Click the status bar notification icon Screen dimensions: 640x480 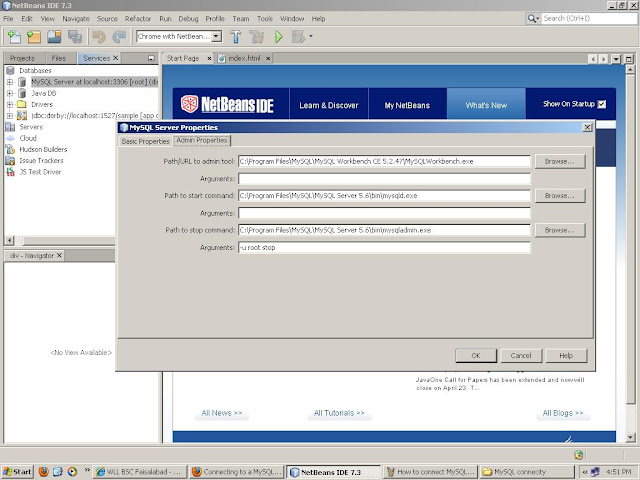[x=578, y=455]
